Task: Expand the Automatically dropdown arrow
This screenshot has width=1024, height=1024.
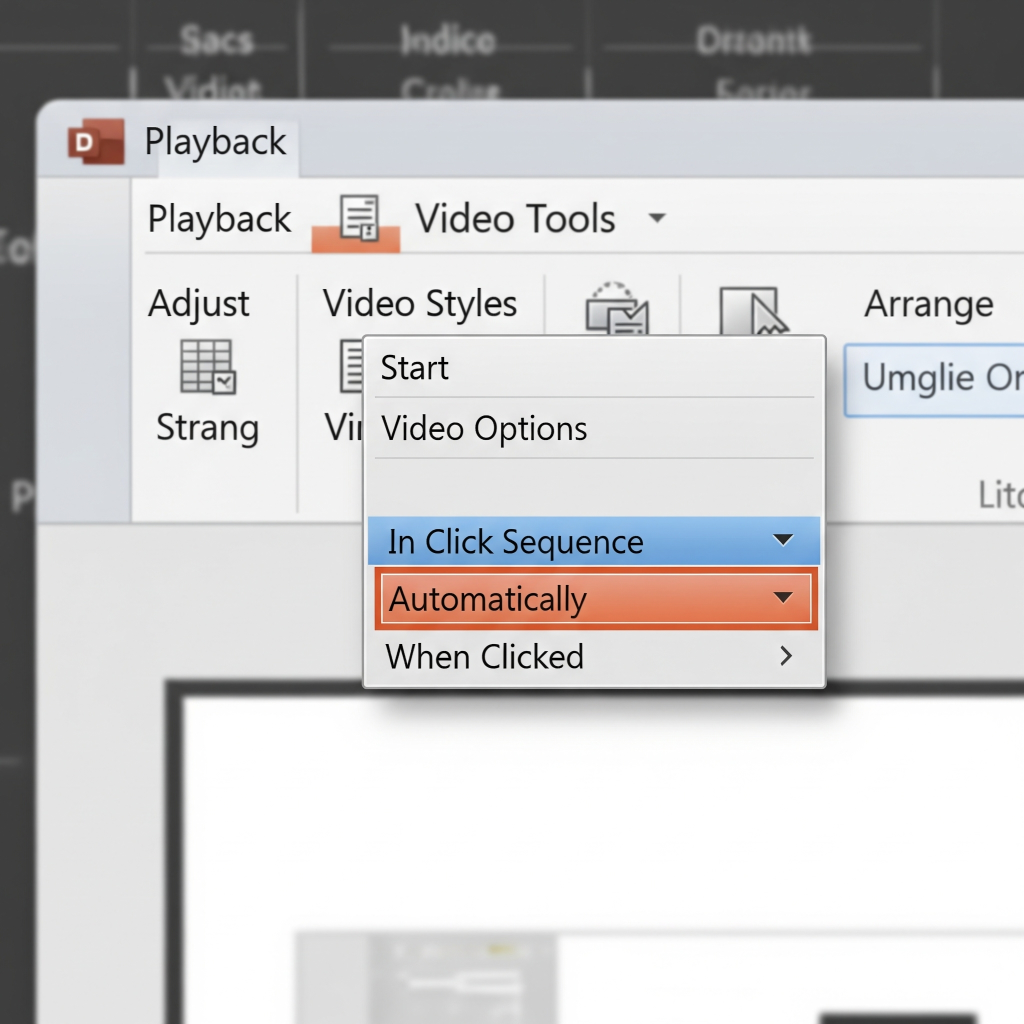Action: [783, 598]
